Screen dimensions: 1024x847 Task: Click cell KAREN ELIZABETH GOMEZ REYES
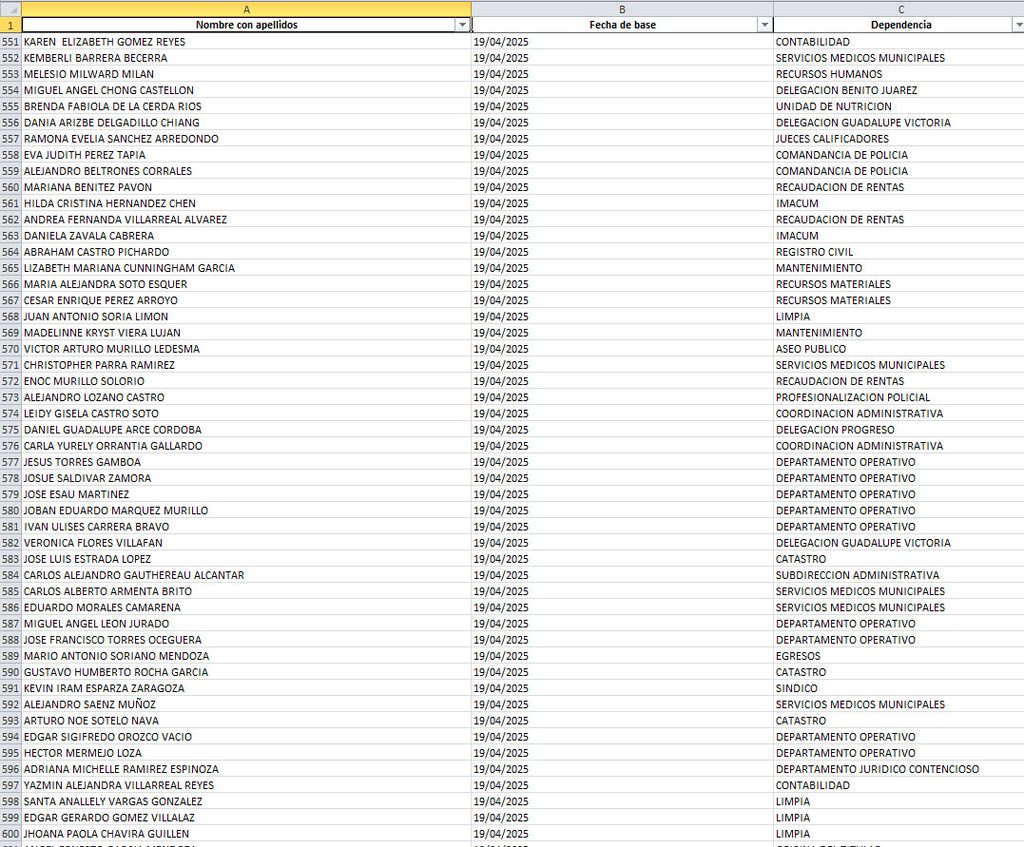pos(246,42)
